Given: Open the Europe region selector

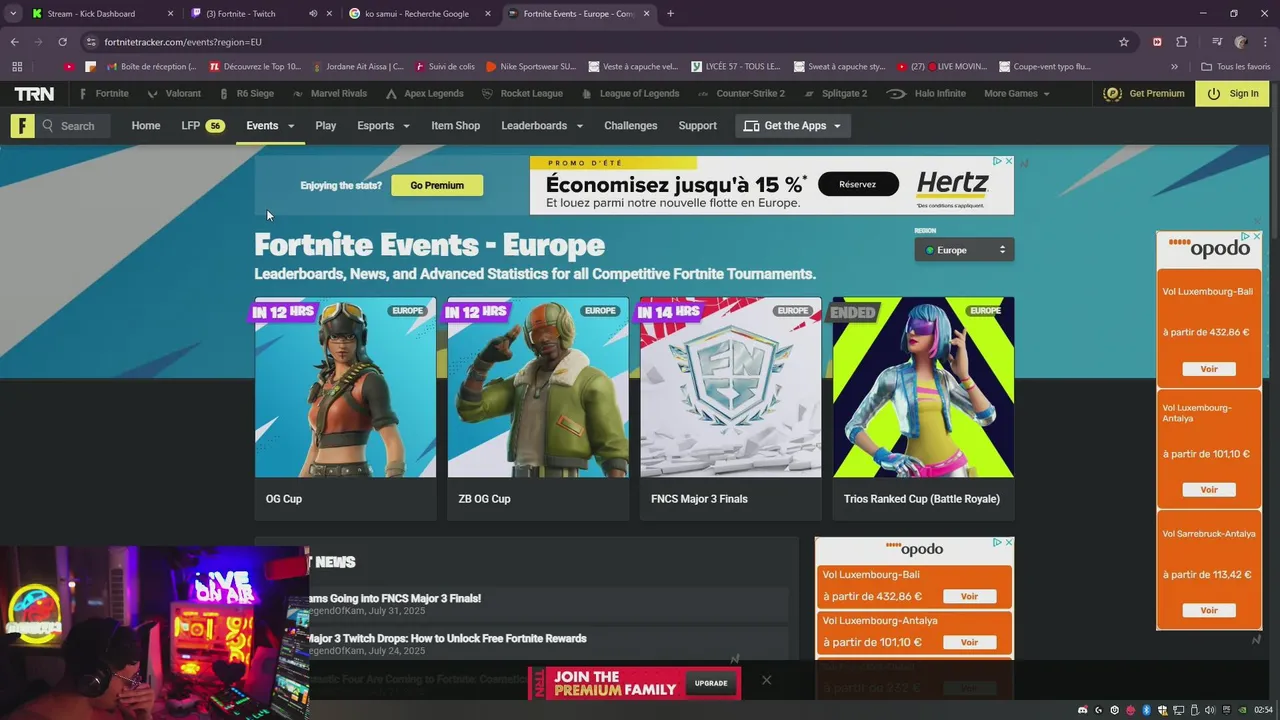Looking at the screenshot, I should click(x=964, y=250).
